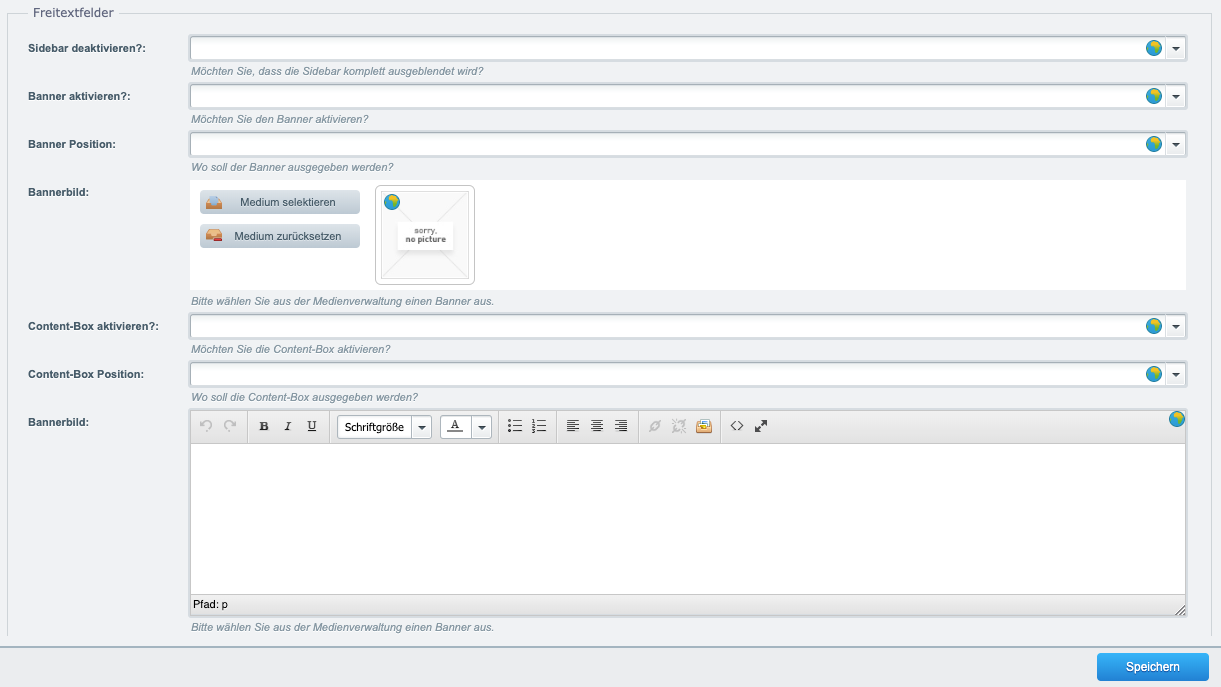Click inside the rich text editor area

(x=688, y=519)
